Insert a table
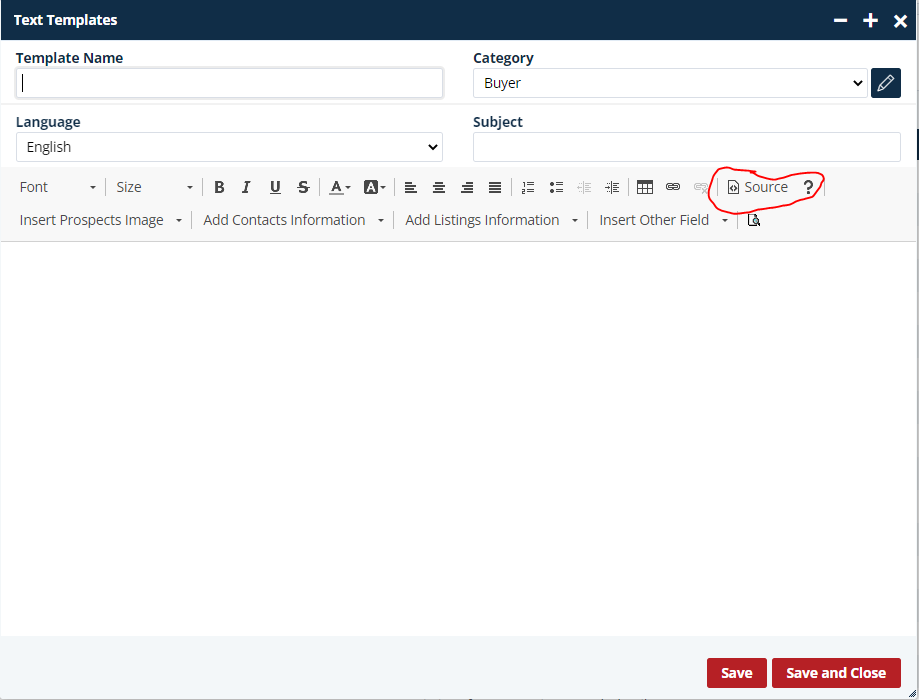The image size is (919, 700). pos(645,187)
